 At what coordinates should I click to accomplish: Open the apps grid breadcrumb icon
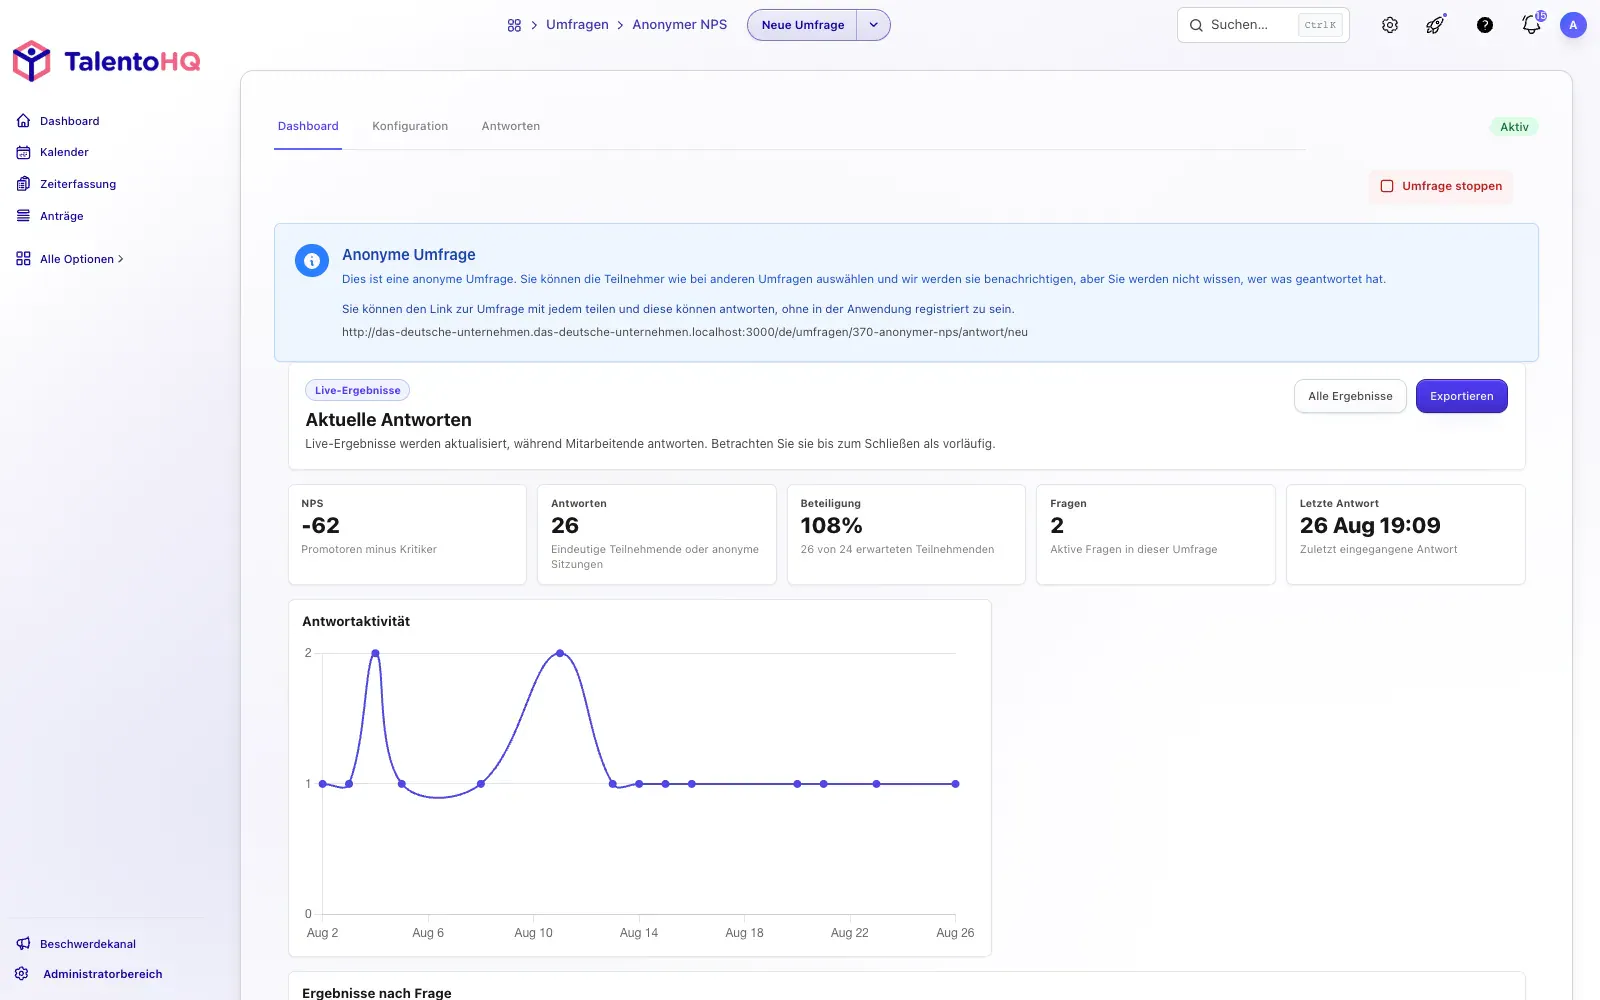[514, 25]
